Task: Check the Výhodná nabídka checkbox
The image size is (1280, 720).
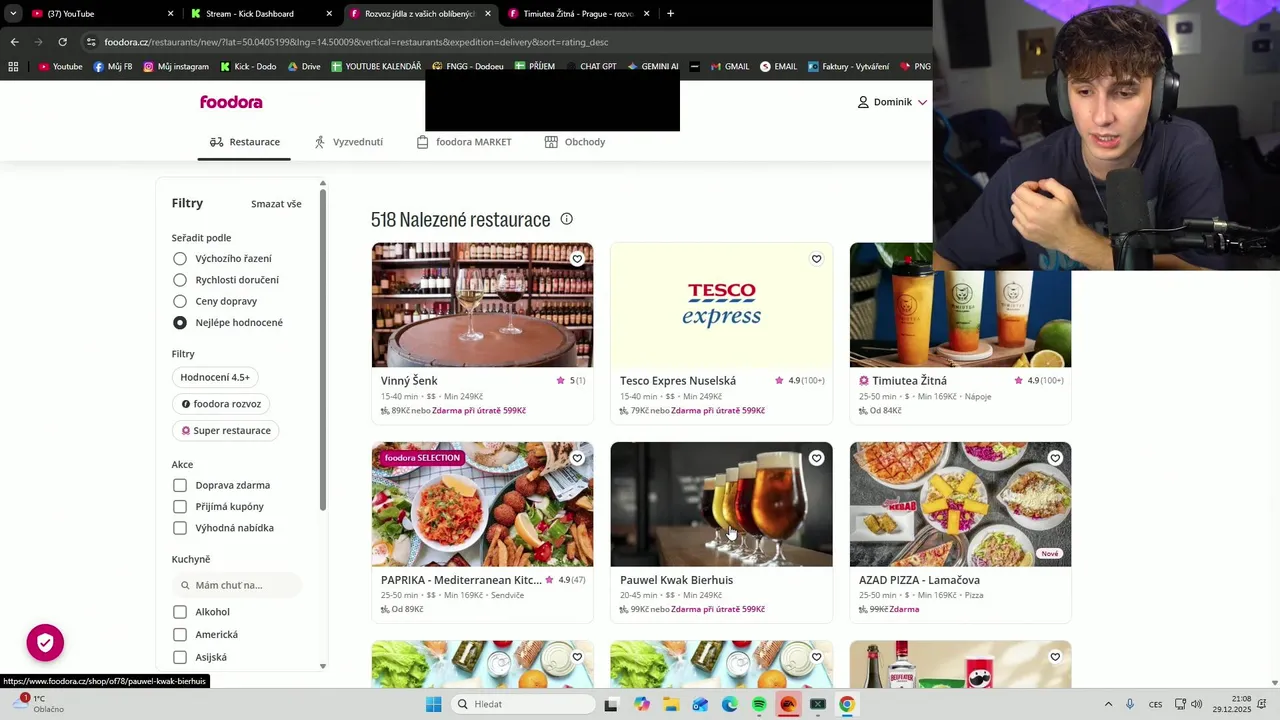Action: click(180, 528)
